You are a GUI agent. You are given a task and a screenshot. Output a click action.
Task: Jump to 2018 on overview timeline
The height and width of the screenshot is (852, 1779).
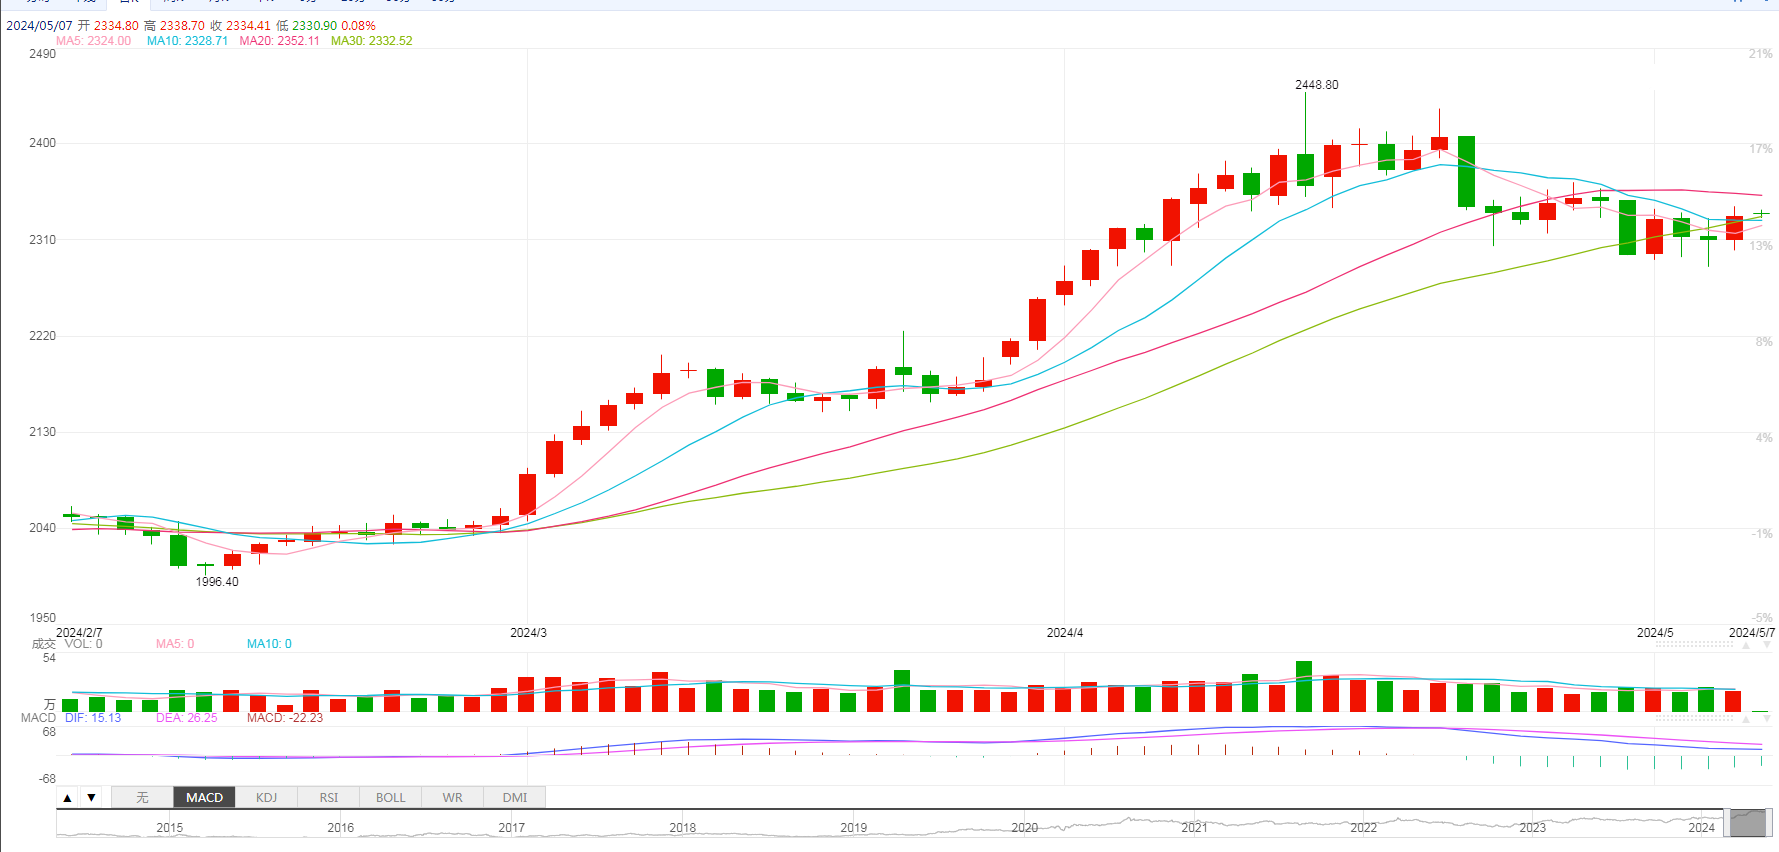tap(683, 828)
